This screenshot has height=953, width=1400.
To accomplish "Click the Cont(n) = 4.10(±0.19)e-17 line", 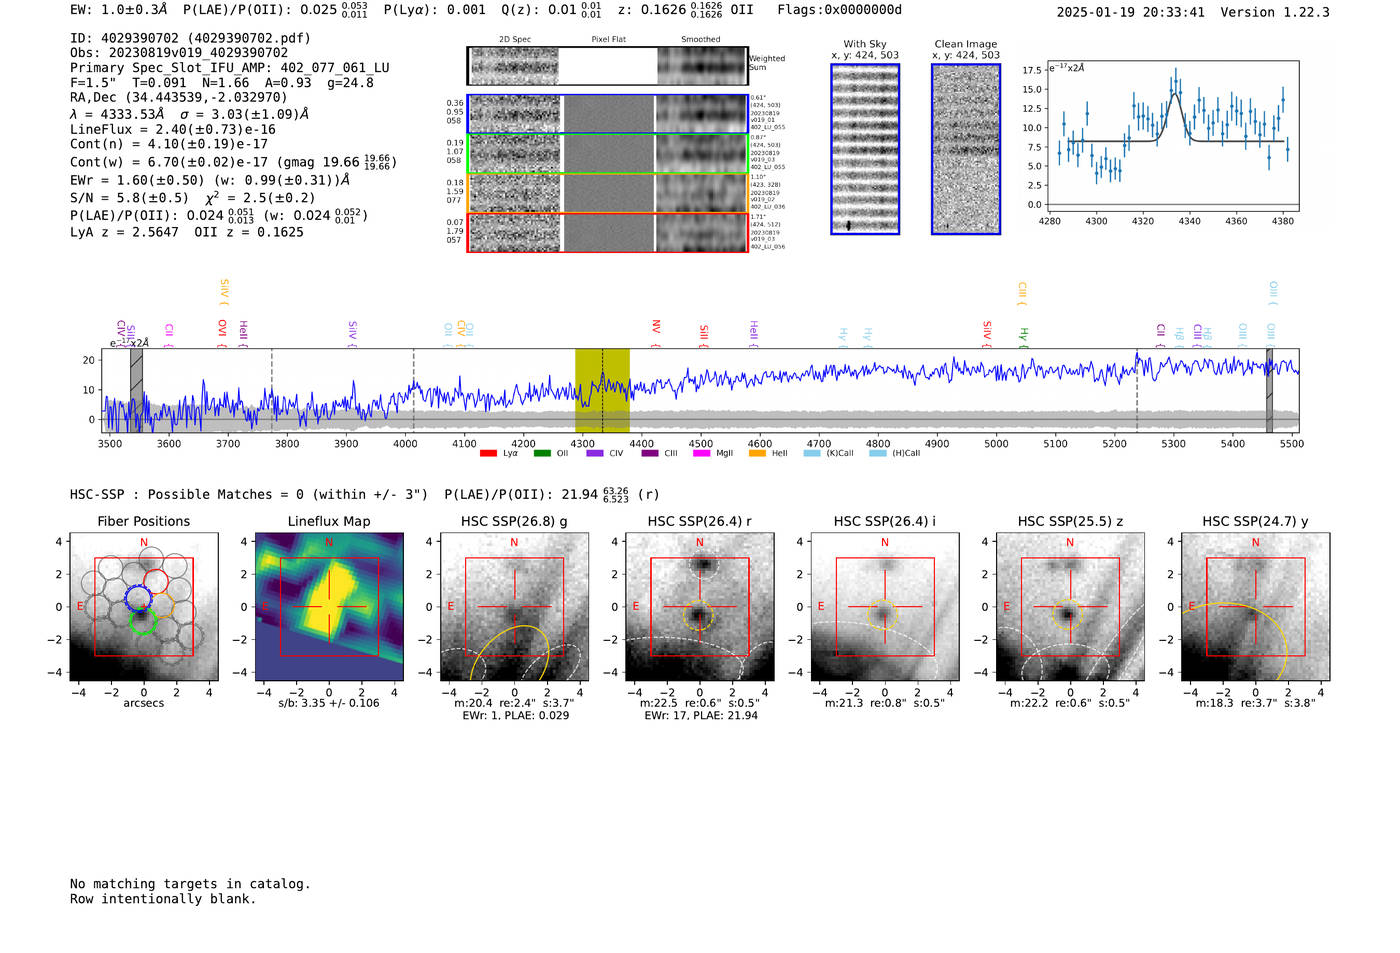I will point(169,144).
